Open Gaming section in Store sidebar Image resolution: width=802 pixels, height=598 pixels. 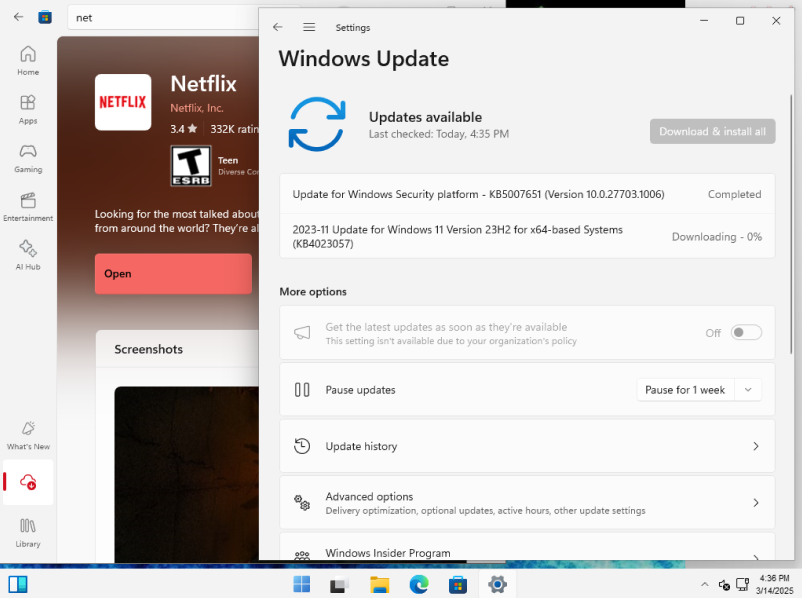(28, 158)
